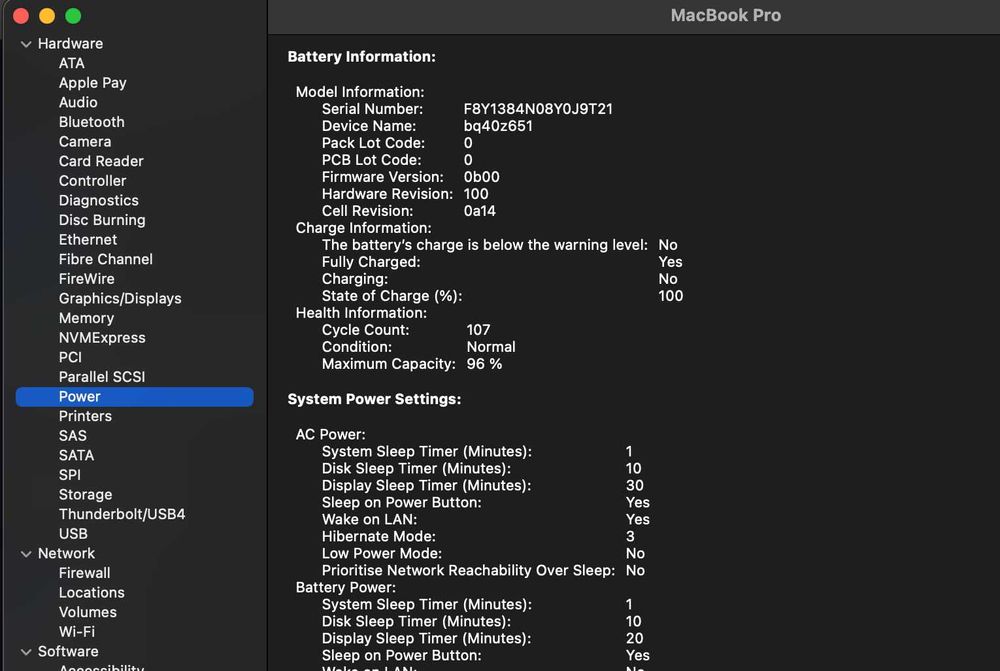Open the Card Reader entry
This screenshot has width=1000, height=671.
[x=101, y=161]
